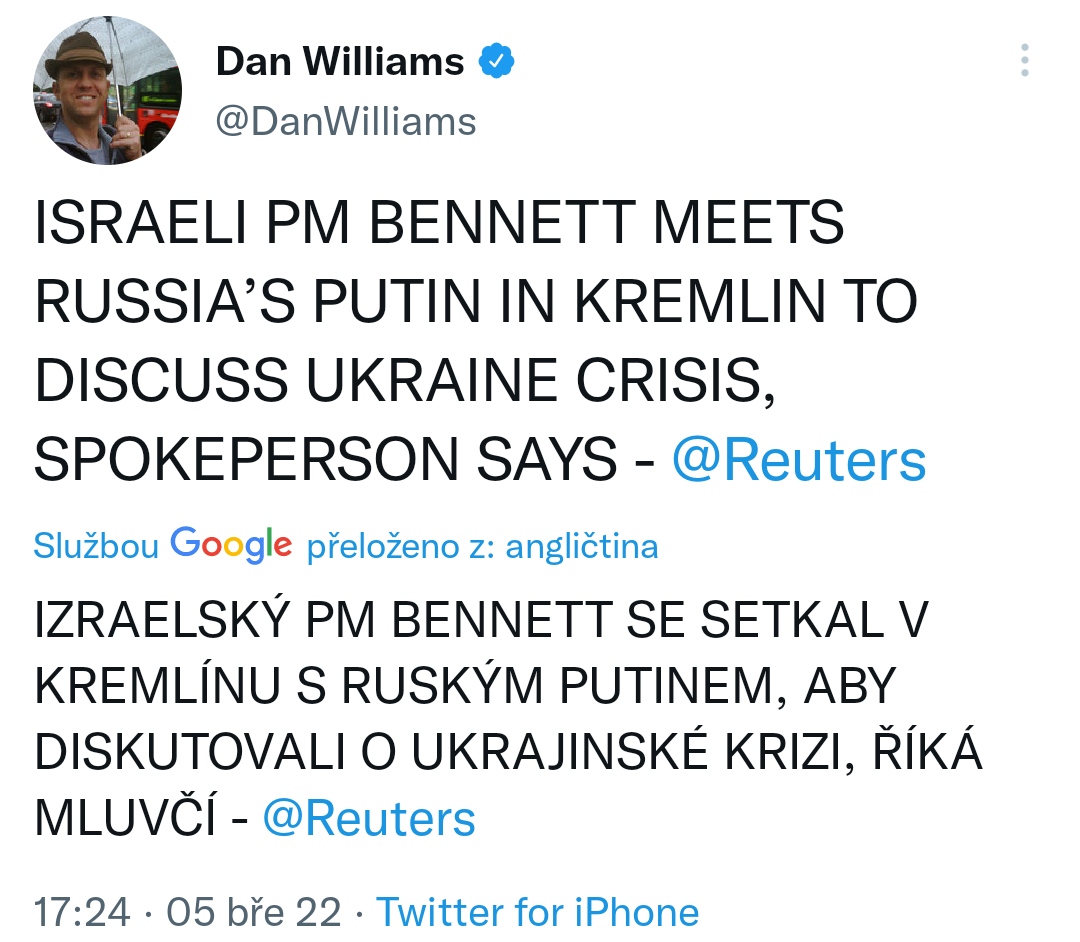Screen dimensions: 1080x942
Task: Click the "ISRAELI PM BENNETT MEETS" headline line
Action: tap(440, 224)
